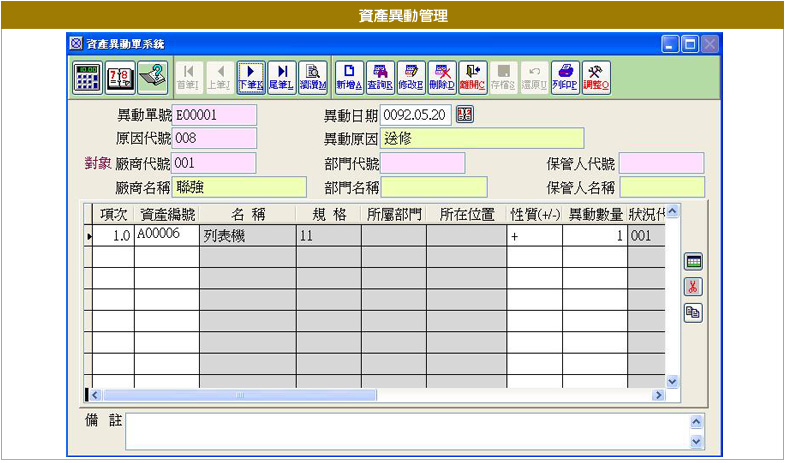Jump to last record (尾筆)
Image resolution: width=786 pixels, height=463 pixels.
pyautogui.click(x=282, y=77)
